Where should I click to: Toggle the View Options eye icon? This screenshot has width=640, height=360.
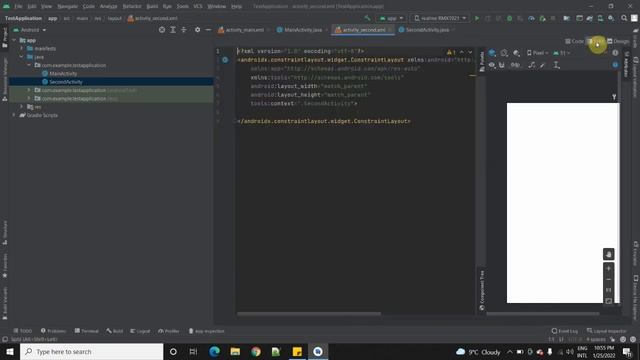point(492,65)
